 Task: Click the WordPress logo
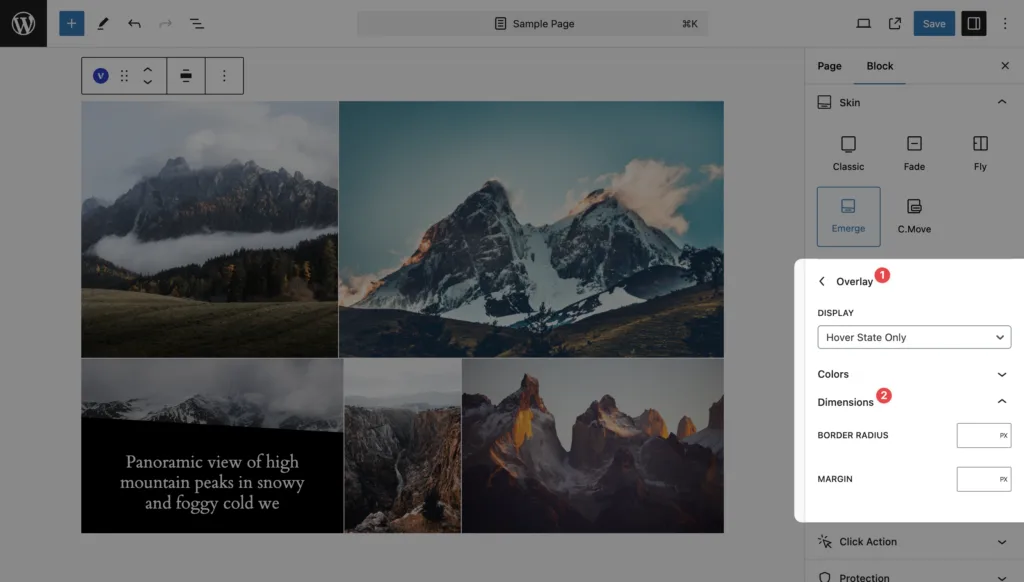tap(24, 24)
